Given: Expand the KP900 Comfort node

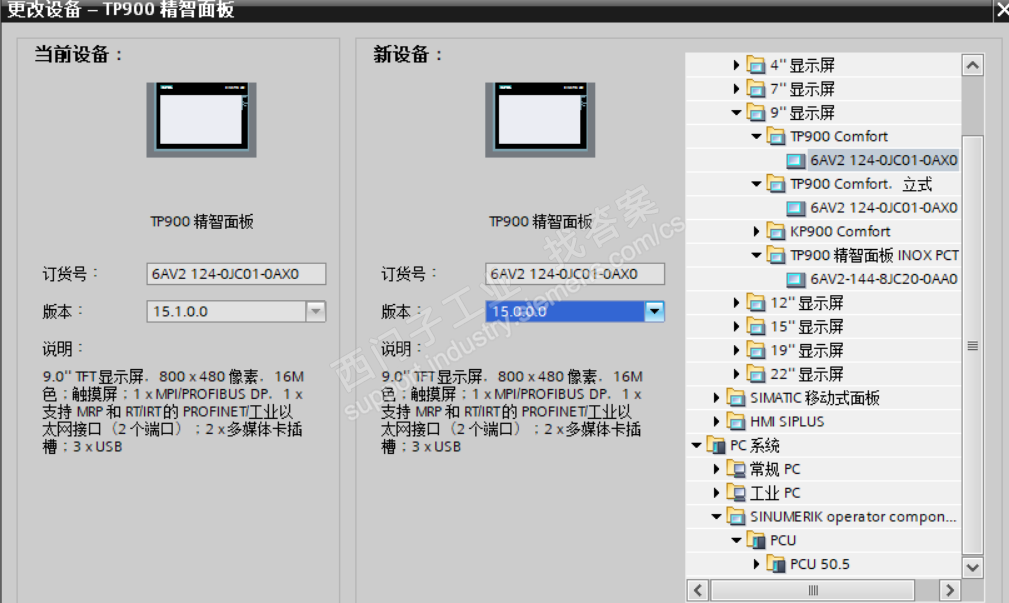Looking at the screenshot, I should point(756,232).
